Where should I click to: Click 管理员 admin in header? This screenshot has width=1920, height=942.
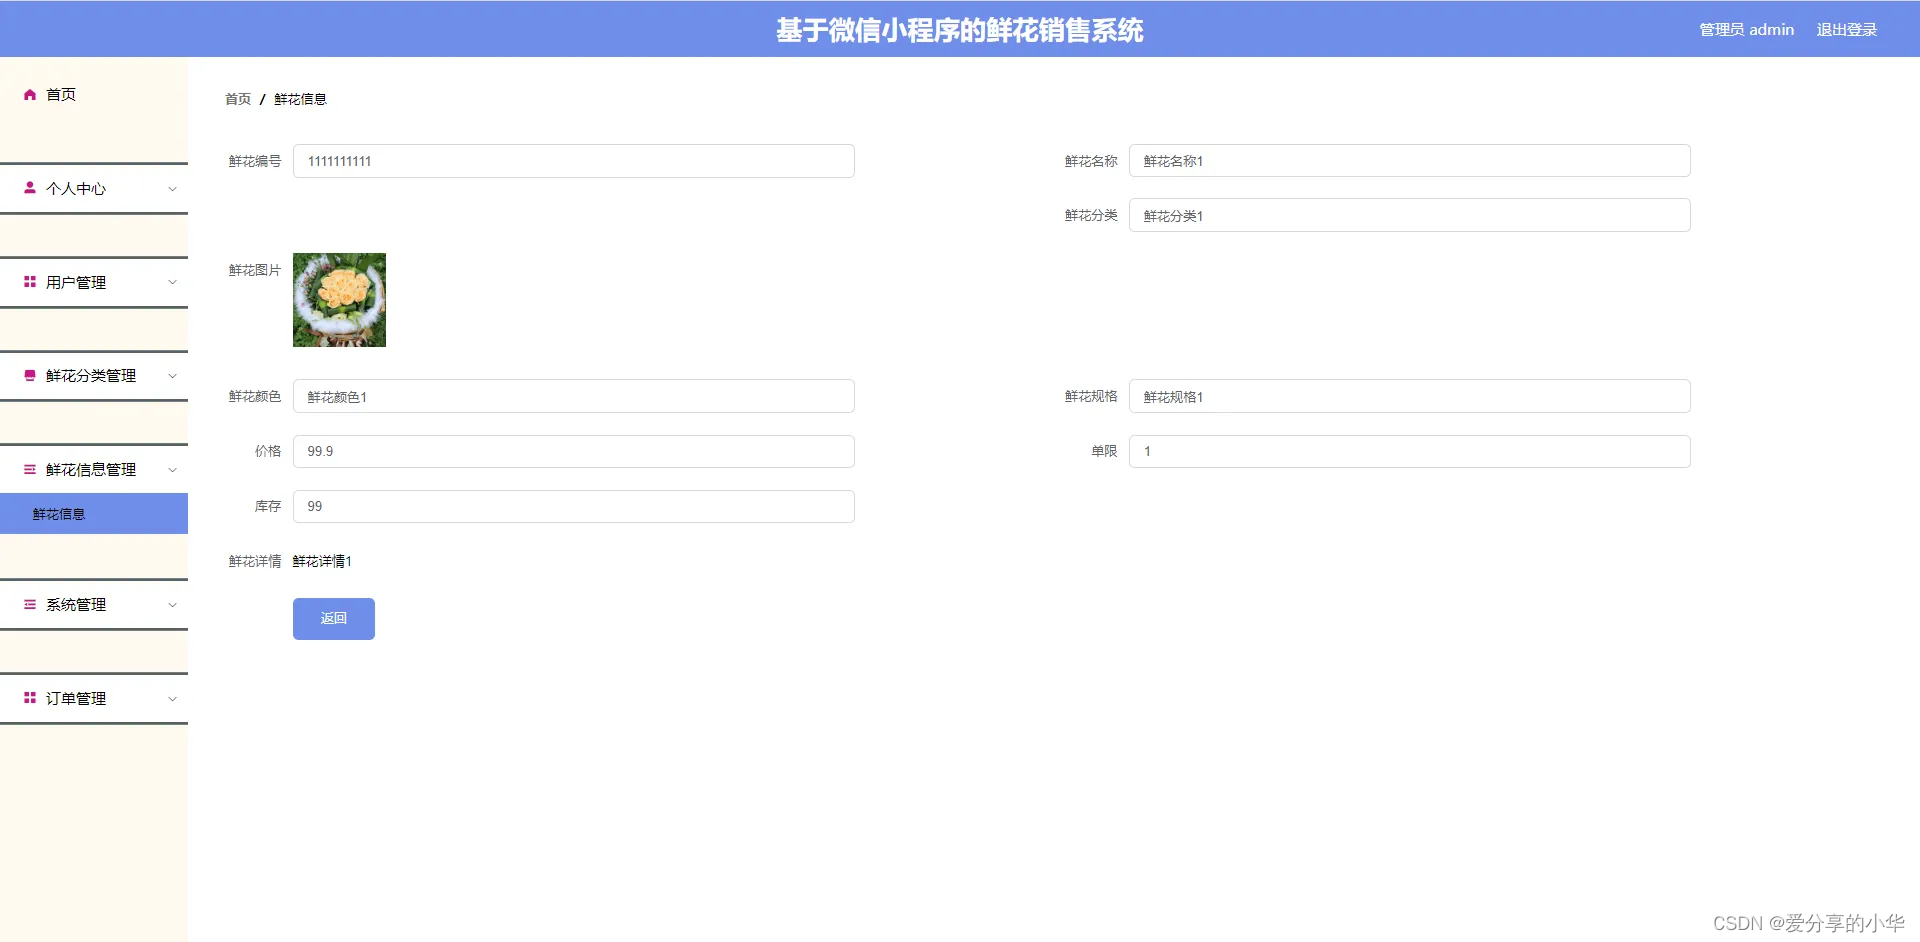[x=1747, y=30]
